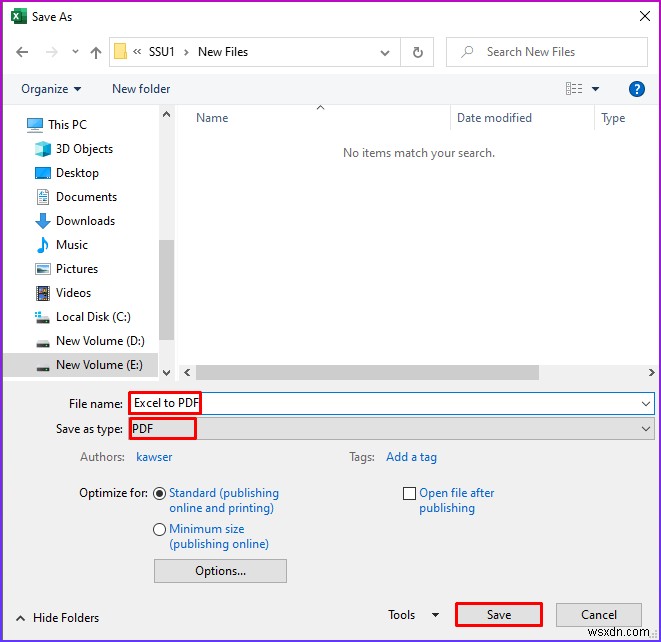Click horizontal scrollbar right arrow

(651, 373)
